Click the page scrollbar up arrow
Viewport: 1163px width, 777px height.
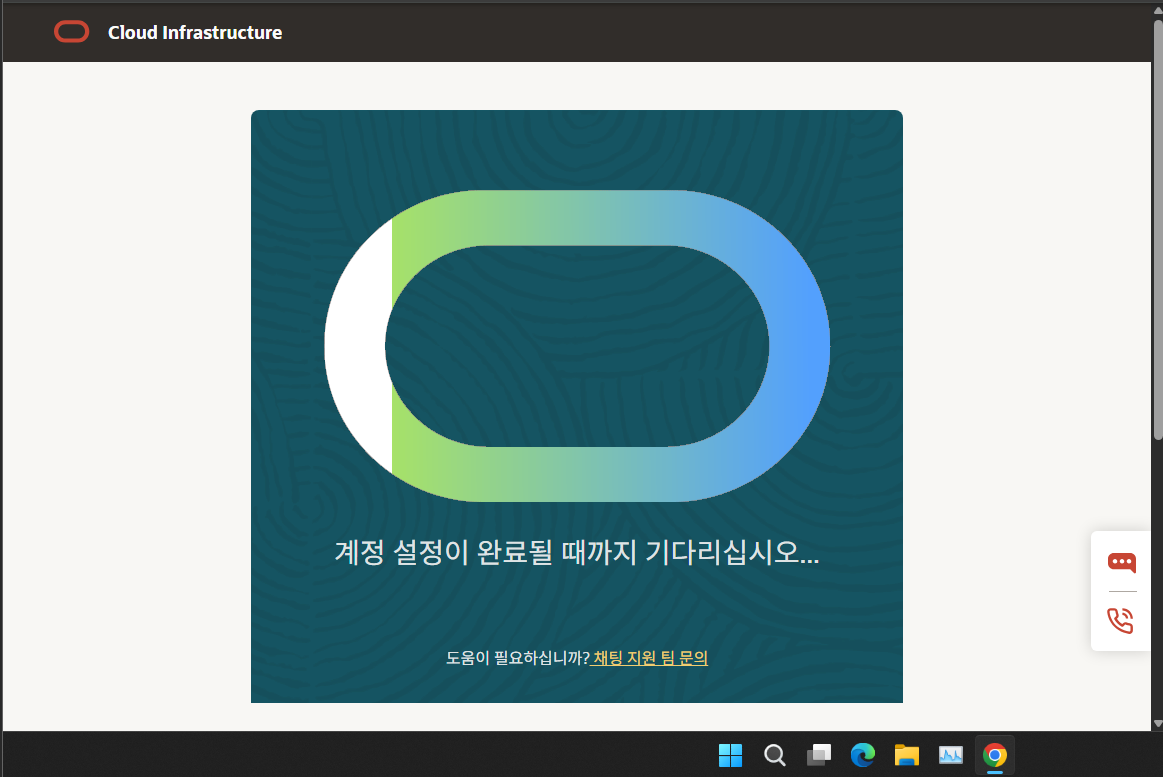click(x=1157, y=9)
